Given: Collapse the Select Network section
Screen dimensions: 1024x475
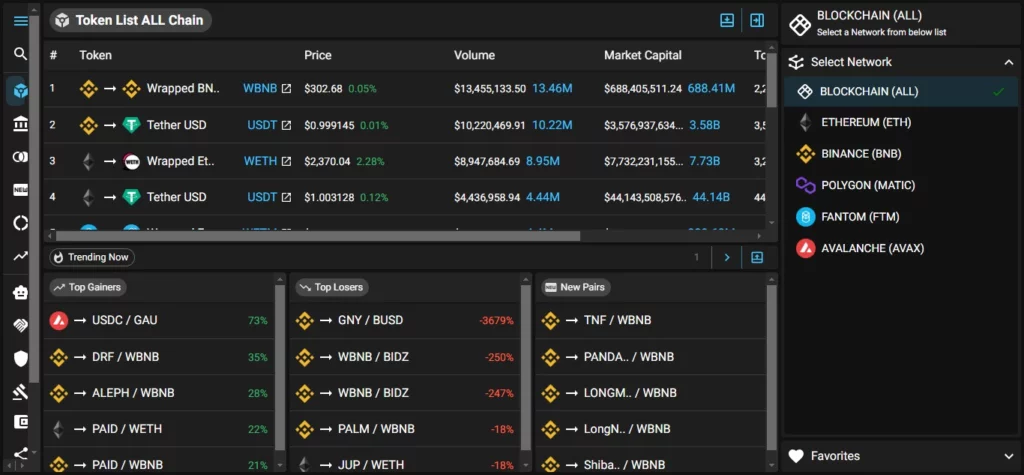Looking at the screenshot, I should (x=1008, y=62).
